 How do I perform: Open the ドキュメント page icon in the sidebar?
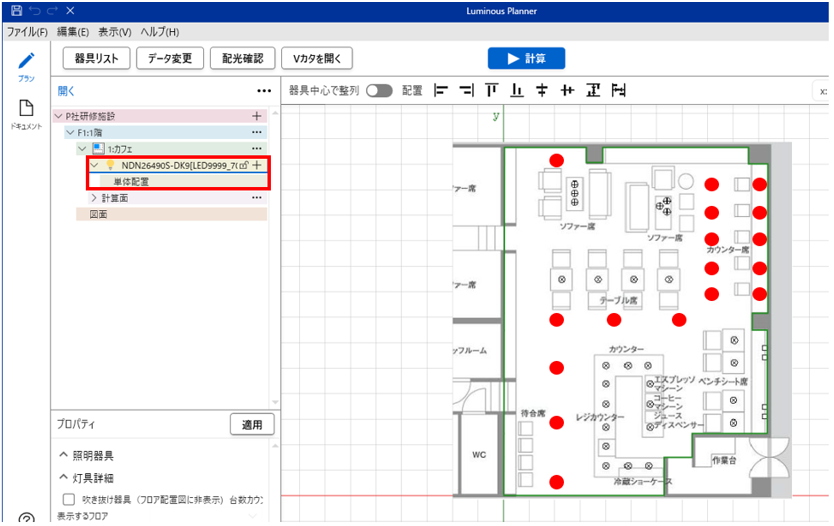[27, 109]
